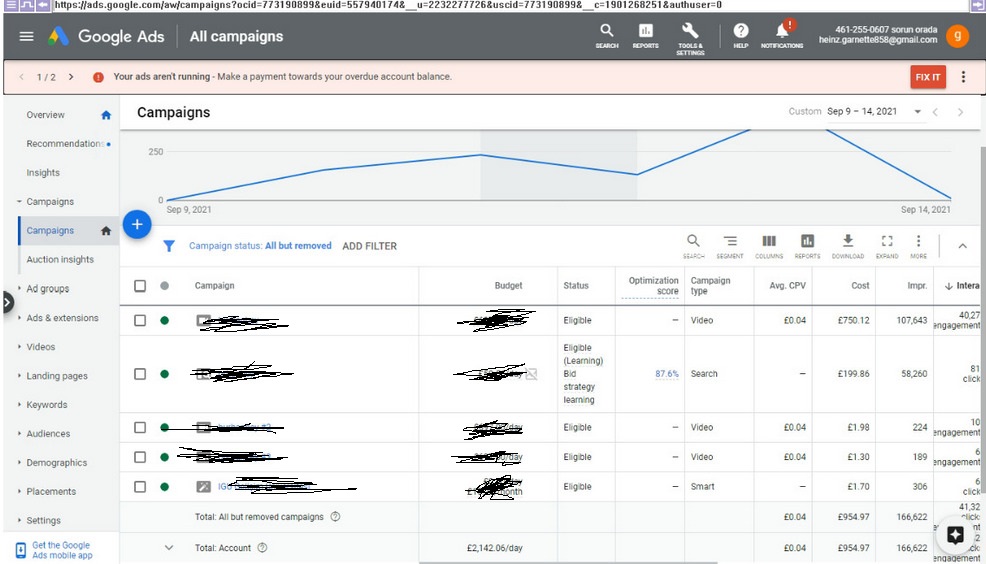Click the Google Ads logo
986x564 pixels.
106,36
